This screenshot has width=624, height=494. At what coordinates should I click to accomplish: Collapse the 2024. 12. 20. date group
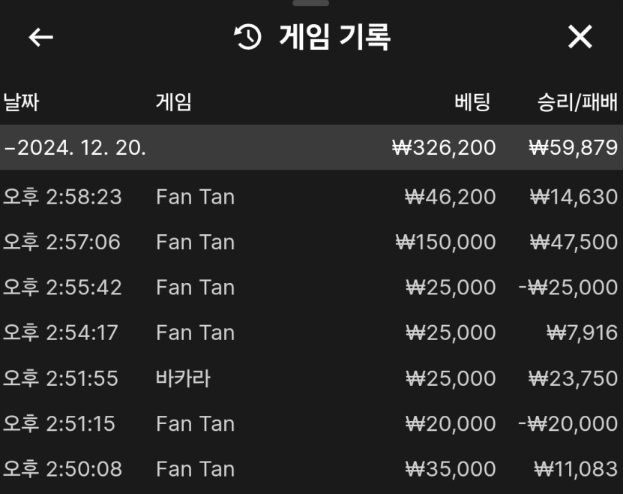(x=76, y=148)
